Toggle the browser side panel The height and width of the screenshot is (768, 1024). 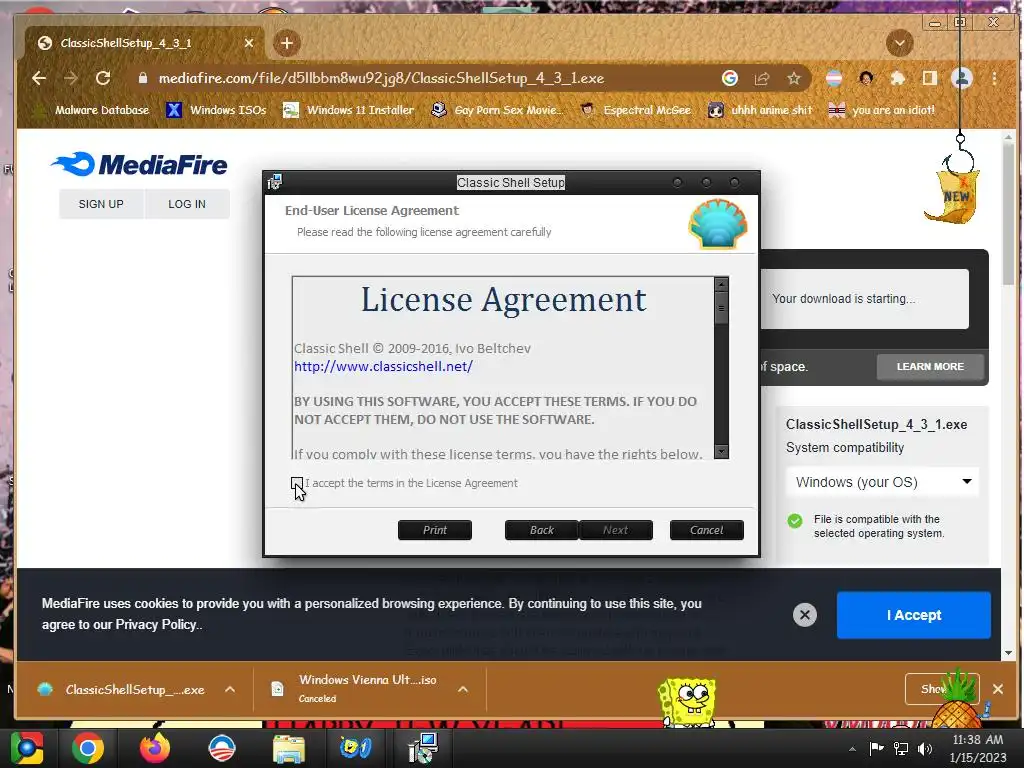929,78
